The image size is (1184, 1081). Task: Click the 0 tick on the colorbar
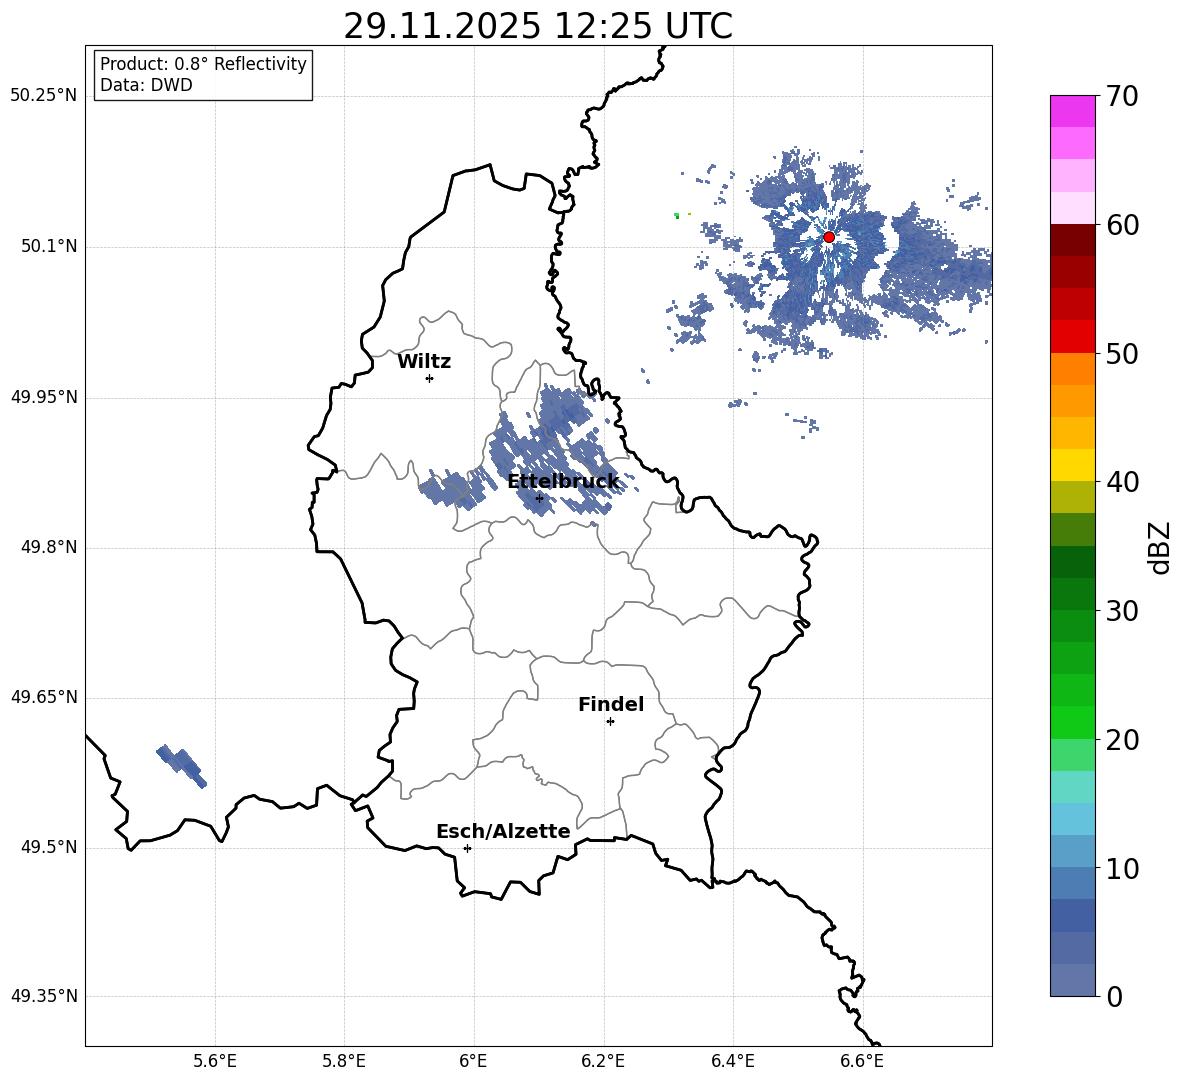pos(1114,996)
